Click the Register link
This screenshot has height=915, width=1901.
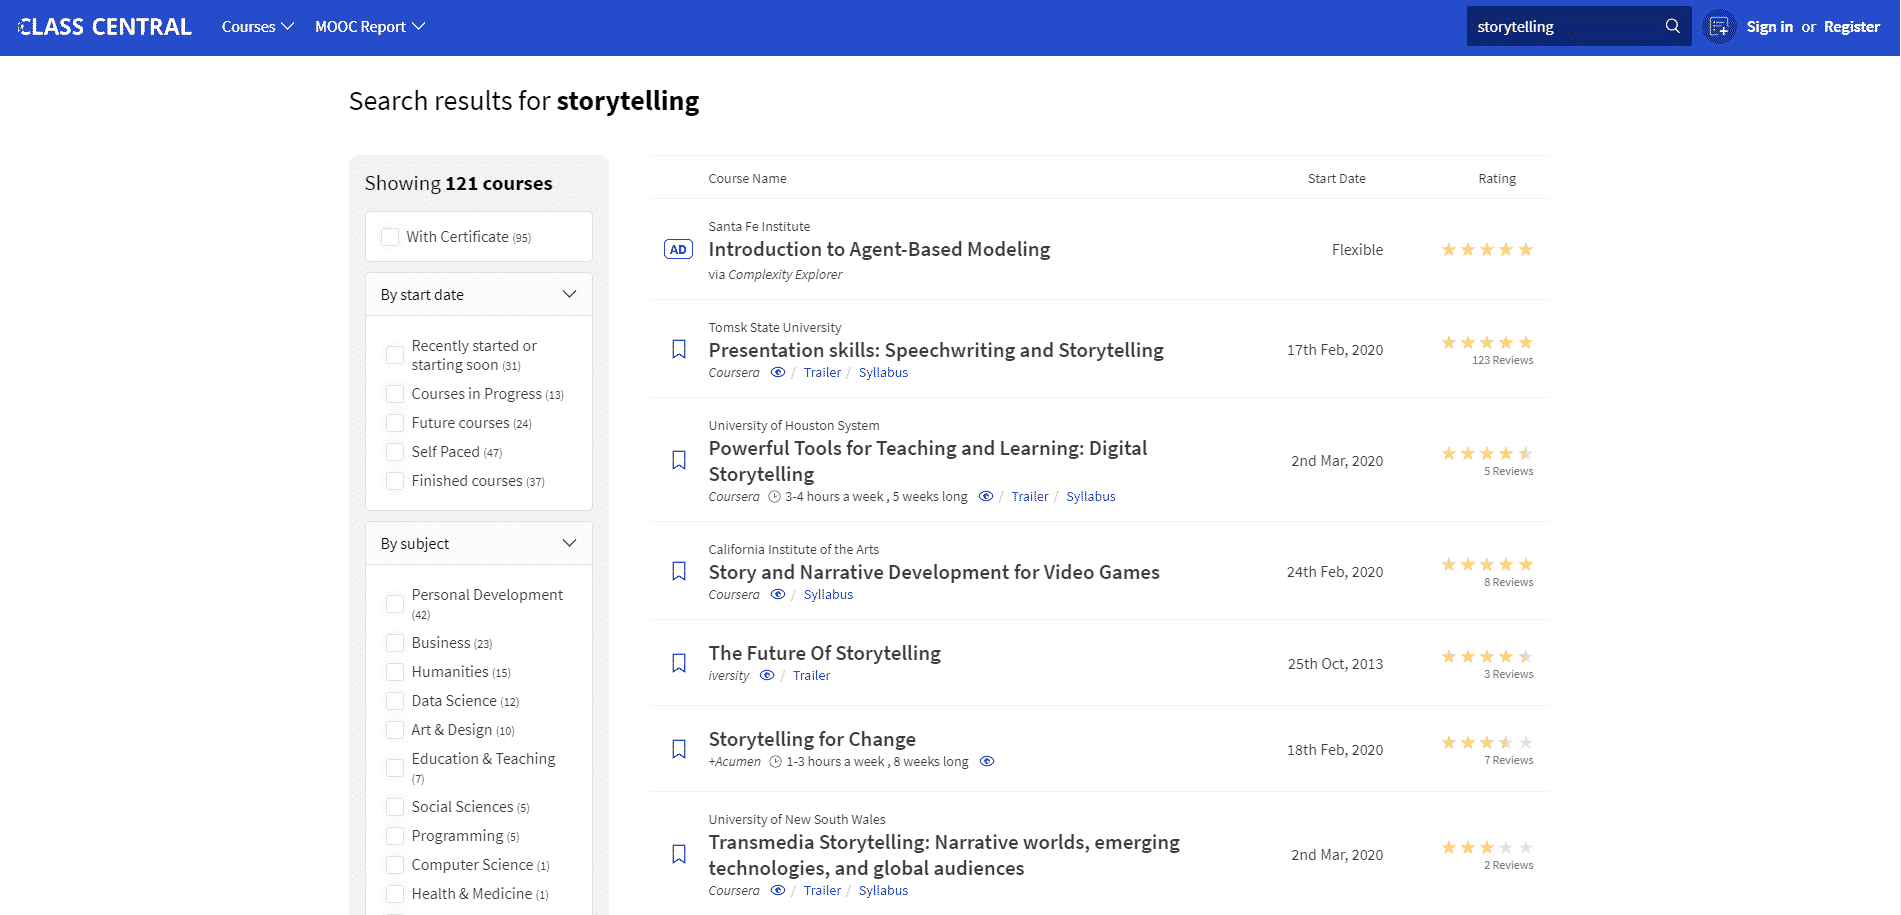1851,27
